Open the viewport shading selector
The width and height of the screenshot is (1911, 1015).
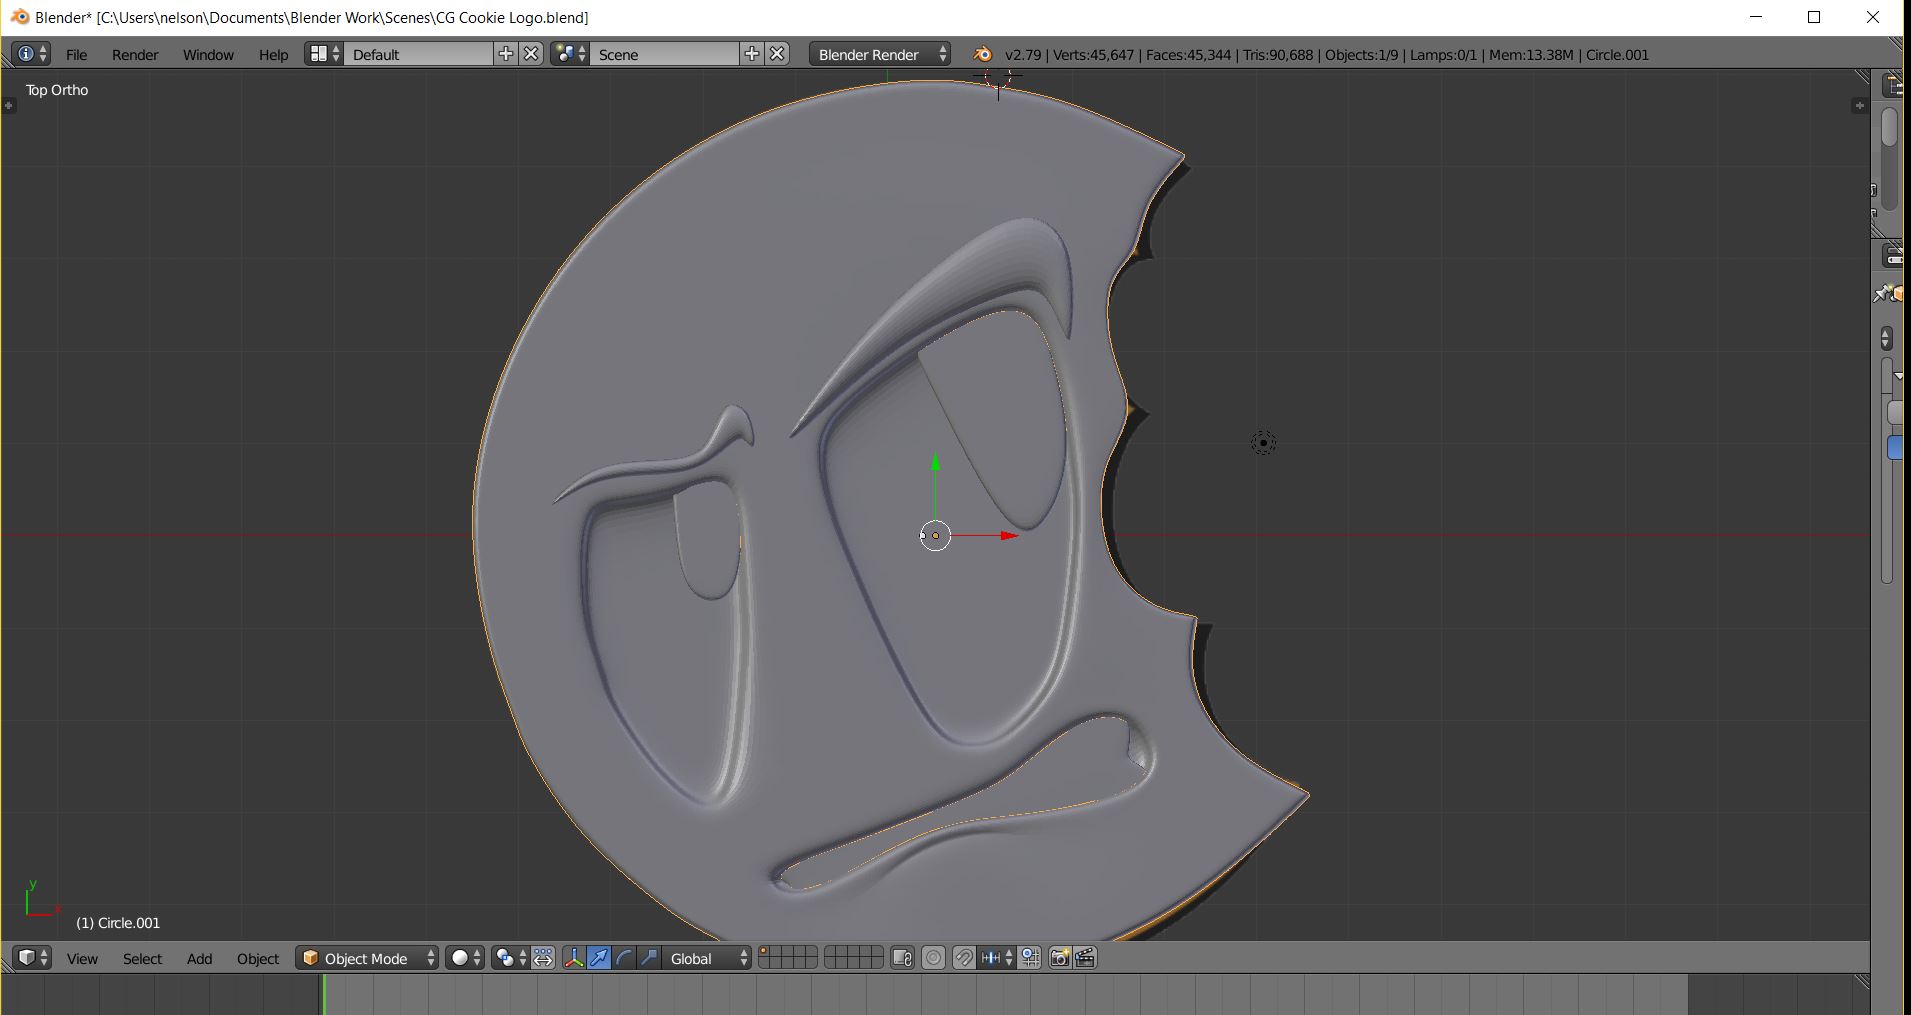coord(465,958)
